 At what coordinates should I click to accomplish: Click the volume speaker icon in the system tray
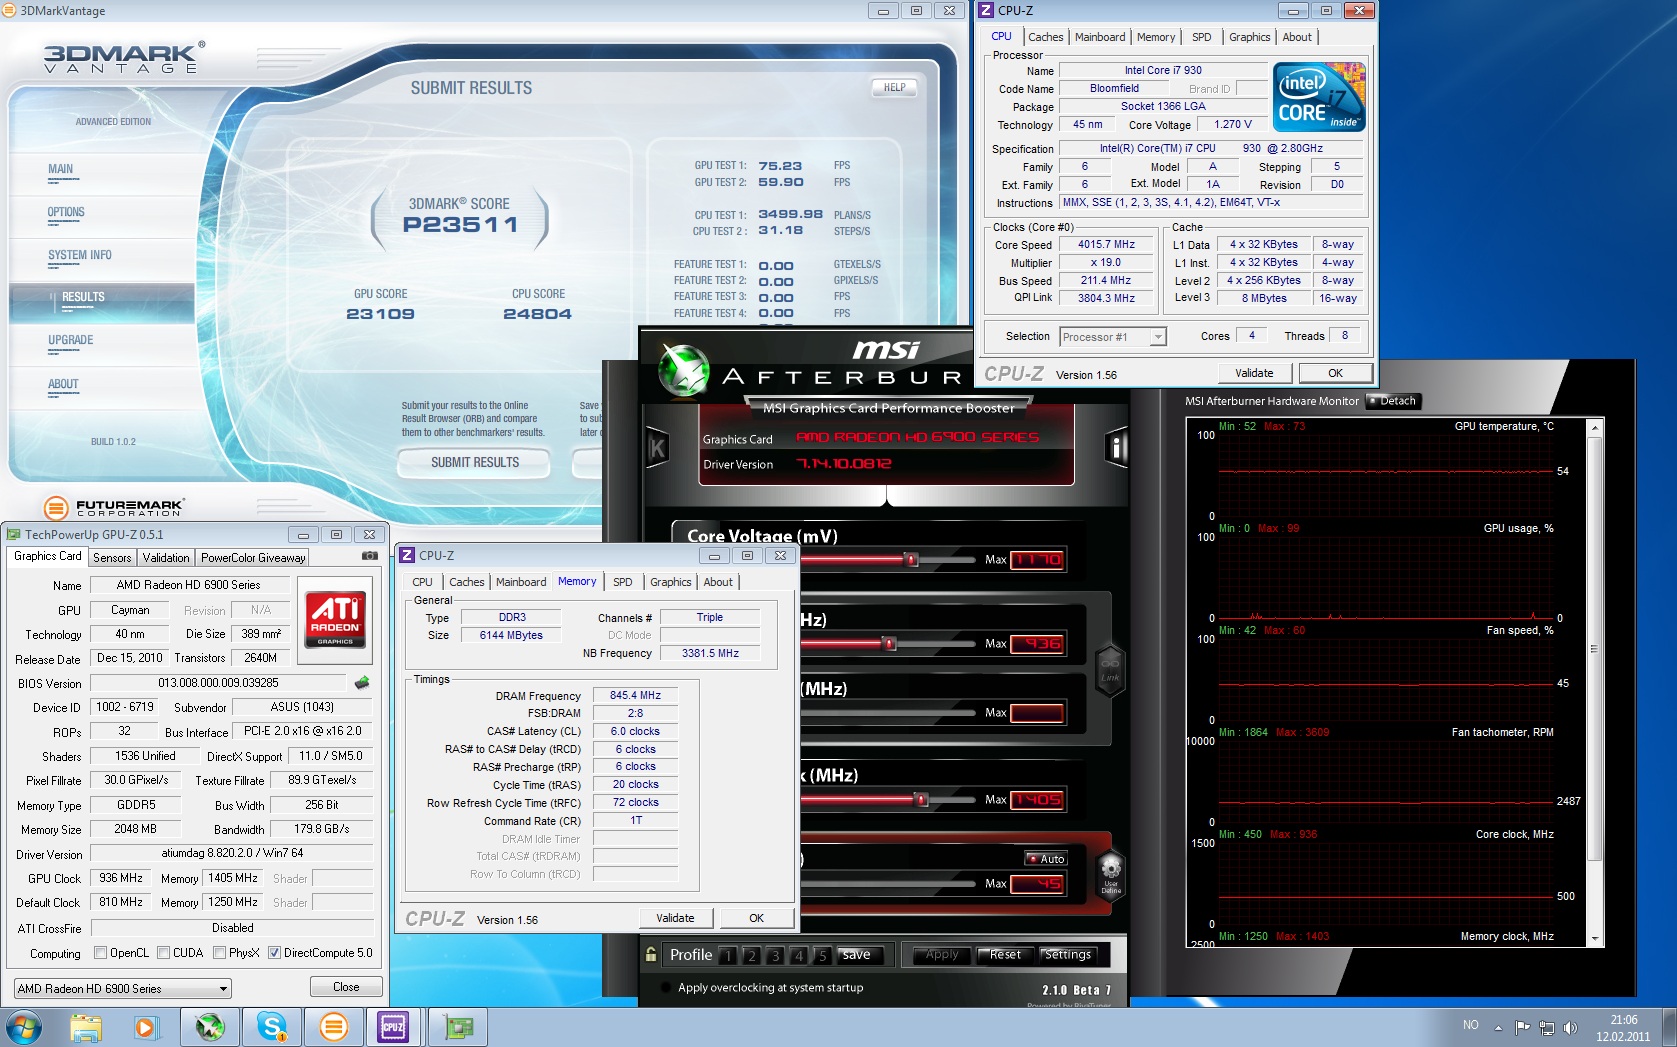point(1570,1027)
